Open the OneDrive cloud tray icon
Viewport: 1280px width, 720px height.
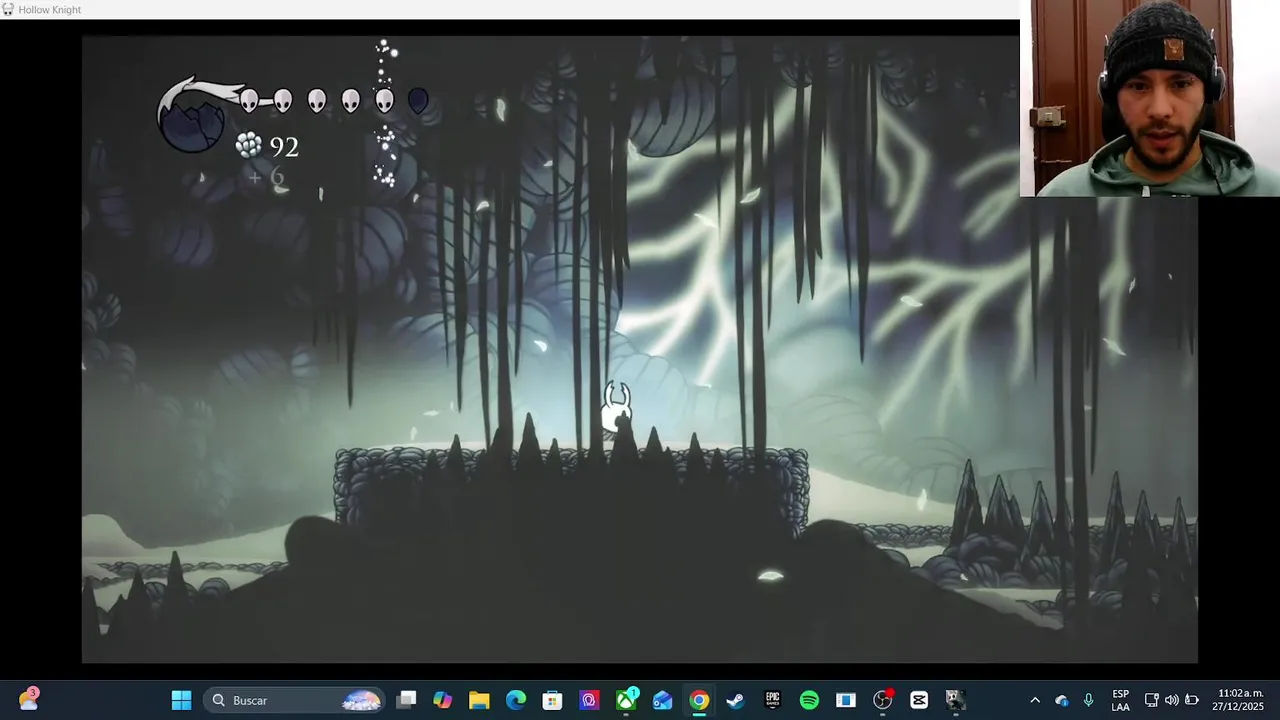coord(1062,700)
